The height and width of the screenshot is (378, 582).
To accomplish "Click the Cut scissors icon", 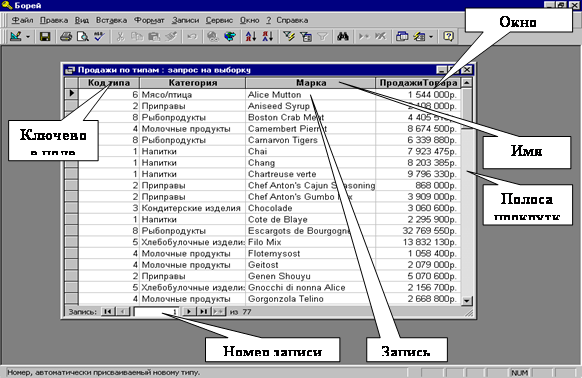I will click(x=121, y=36).
